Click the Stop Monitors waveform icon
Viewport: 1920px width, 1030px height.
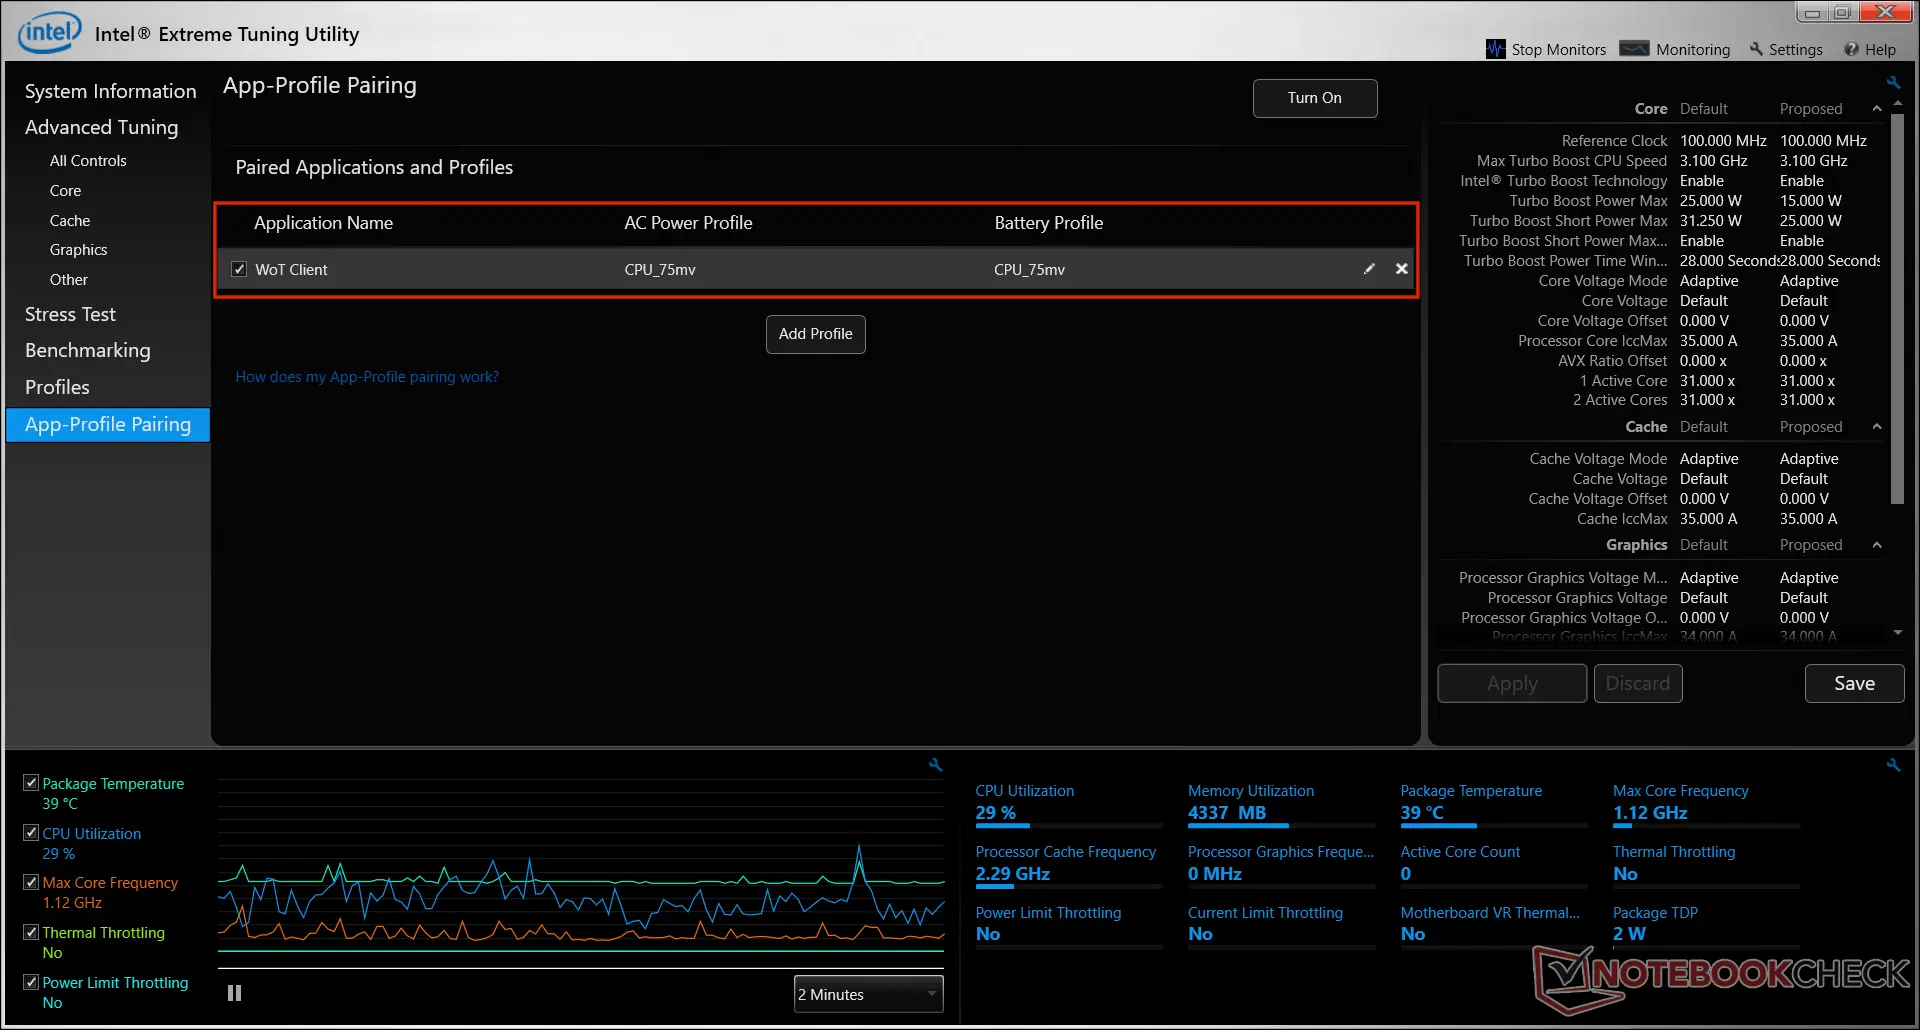(x=1495, y=49)
